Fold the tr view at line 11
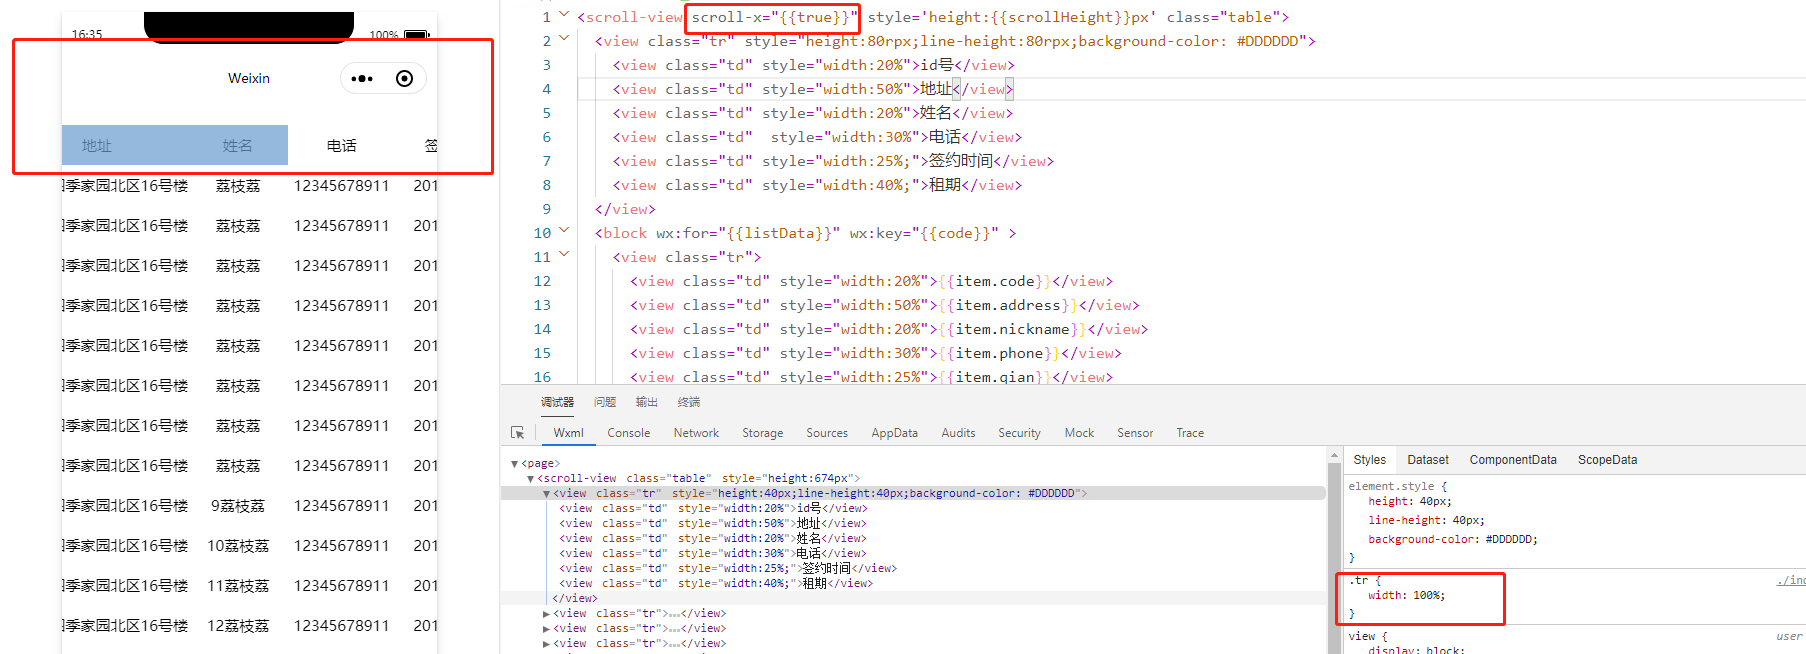The width and height of the screenshot is (1806, 654). click(x=564, y=254)
